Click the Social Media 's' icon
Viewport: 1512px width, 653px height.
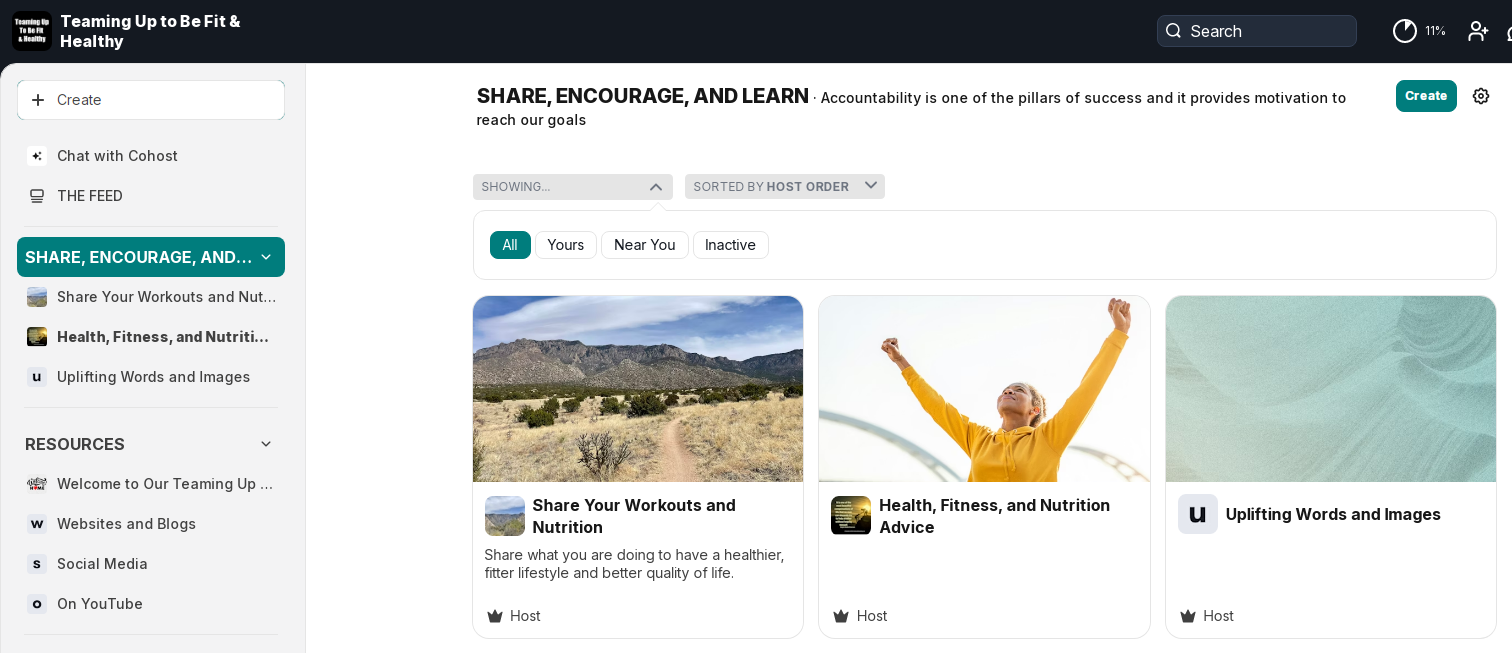[x=37, y=564]
